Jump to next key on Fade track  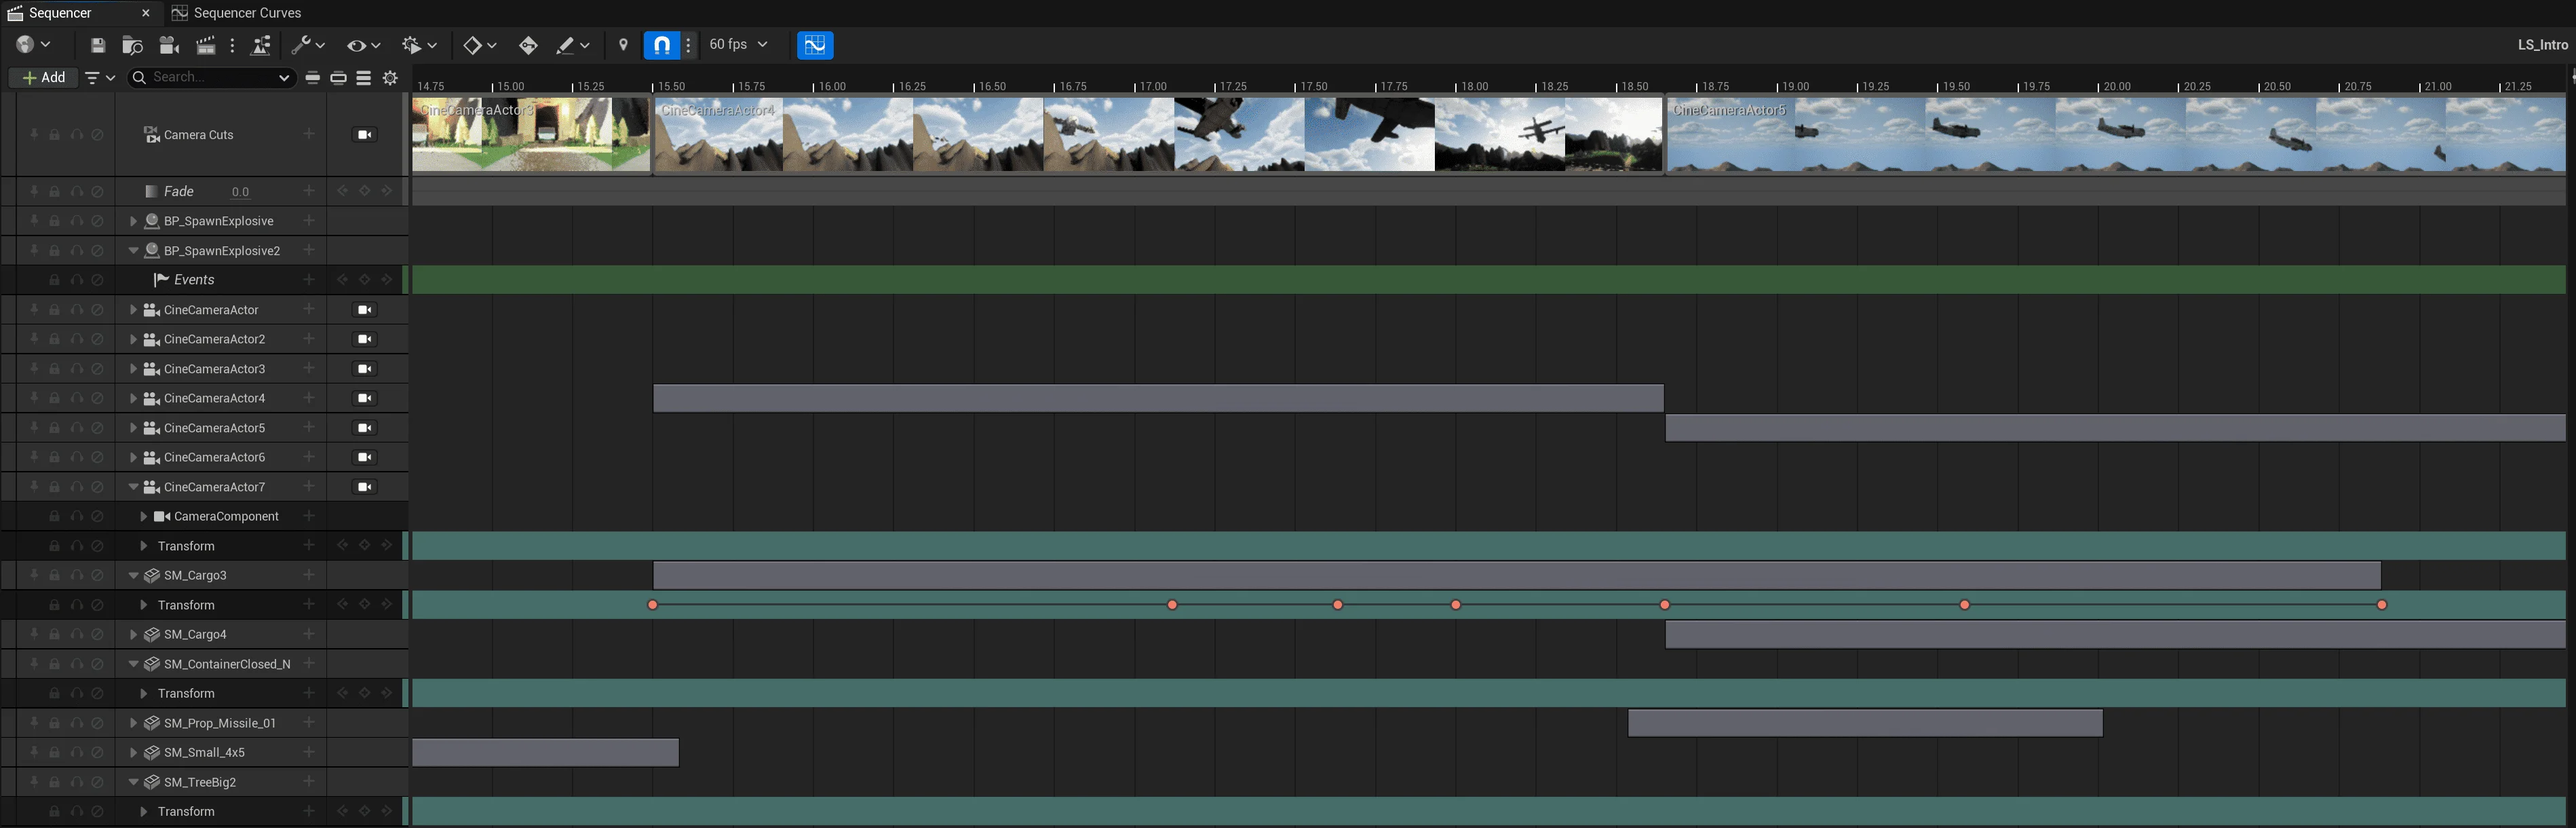pyautogui.click(x=386, y=191)
